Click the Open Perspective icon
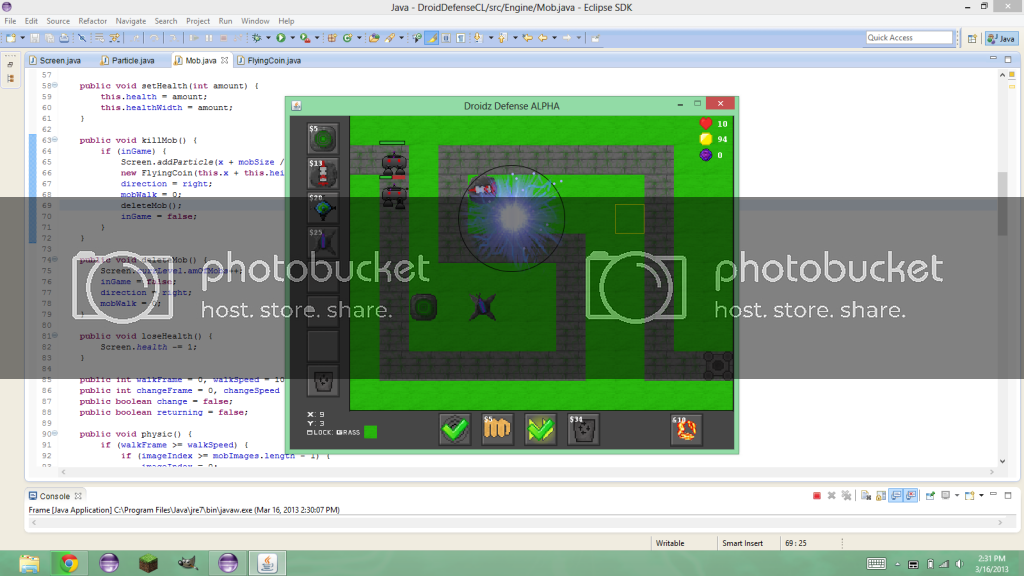The width and height of the screenshot is (1024, 576). tap(972, 39)
